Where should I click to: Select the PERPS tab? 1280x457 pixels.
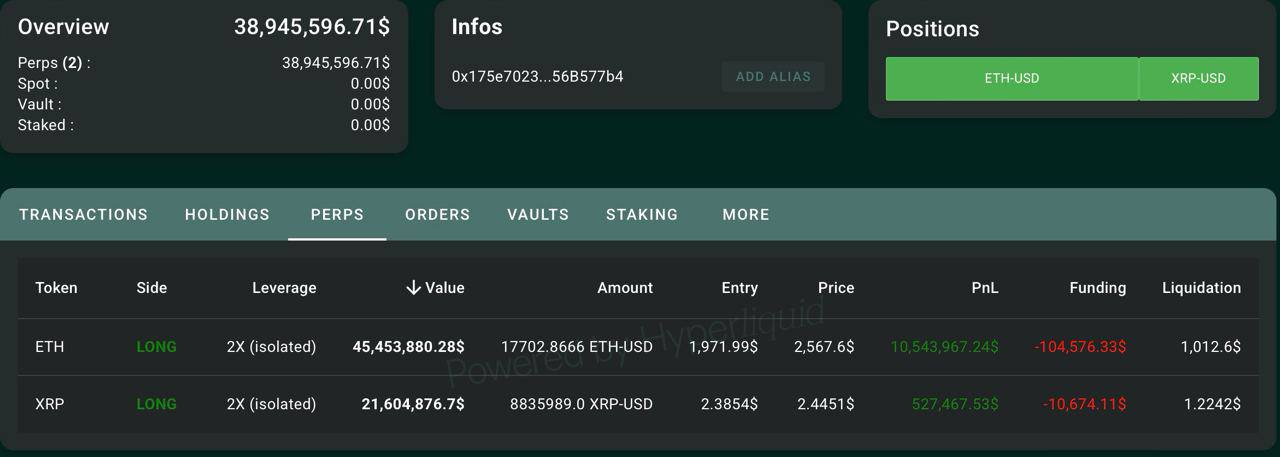click(x=337, y=214)
